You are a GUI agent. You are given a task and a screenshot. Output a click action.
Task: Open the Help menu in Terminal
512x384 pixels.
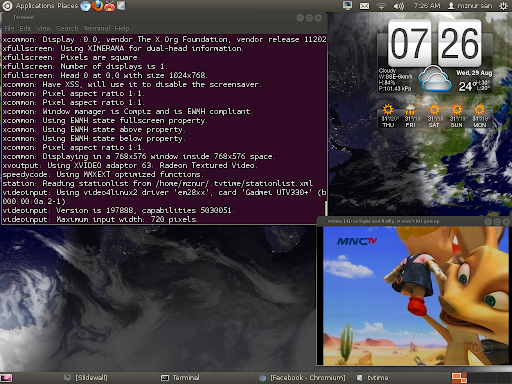[x=122, y=28]
